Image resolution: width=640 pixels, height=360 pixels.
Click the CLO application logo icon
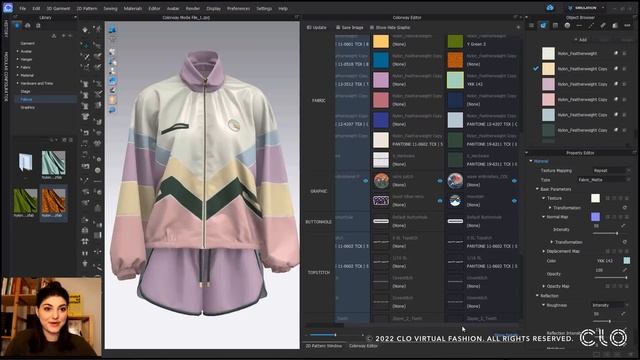point(7,8)
